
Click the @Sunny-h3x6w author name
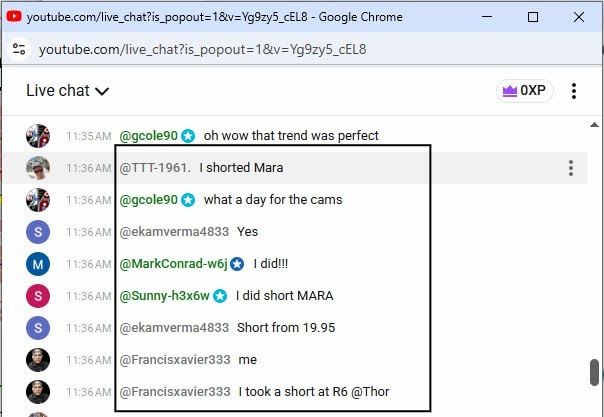point(165,296)
